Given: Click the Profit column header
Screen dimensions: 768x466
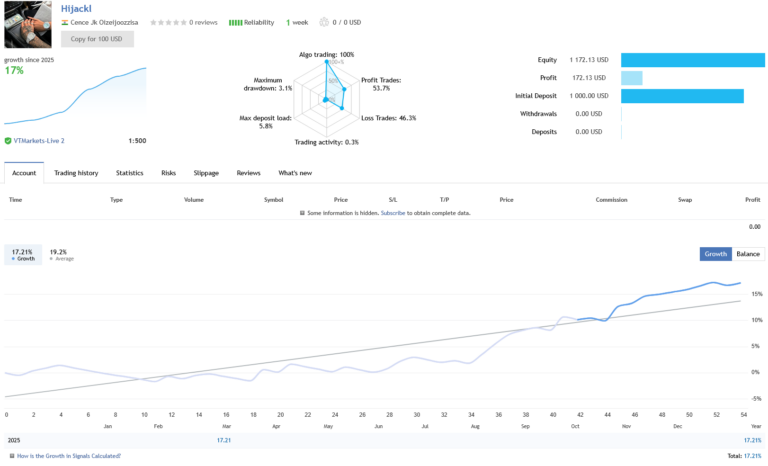Looking at the screenshot, I should tap(752, 200).
